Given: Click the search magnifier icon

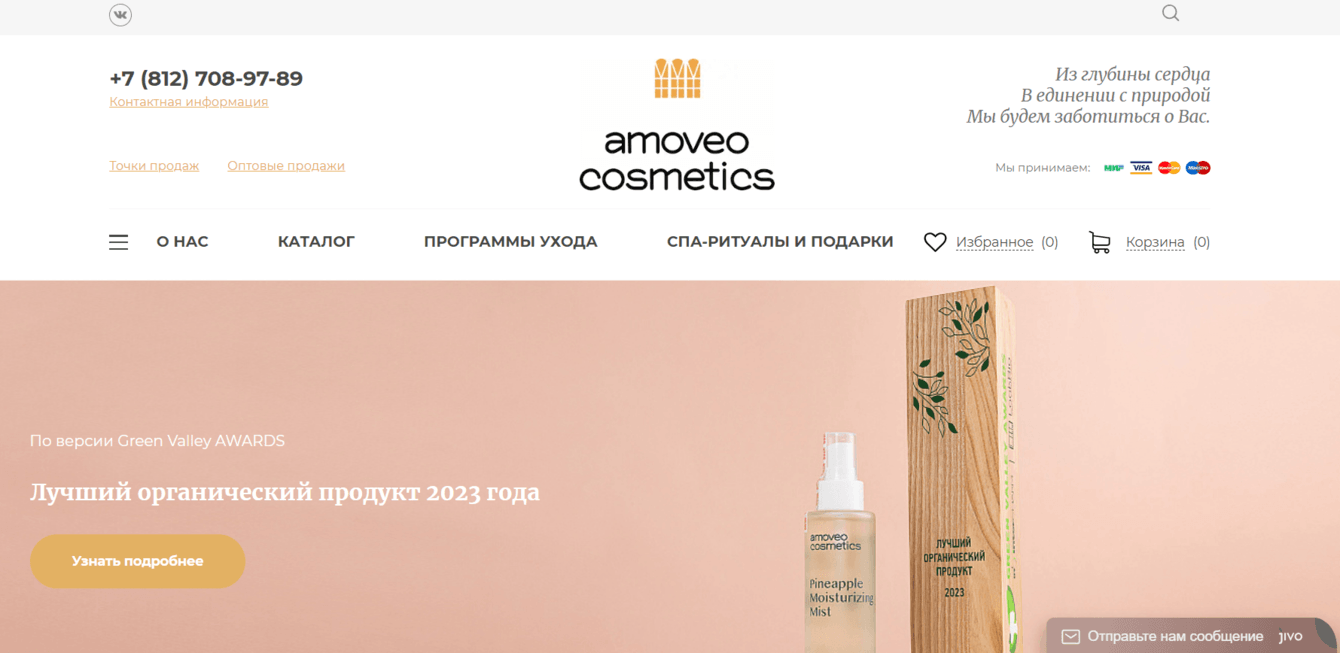Looking at the screenshot, I should click(1170, 13).
